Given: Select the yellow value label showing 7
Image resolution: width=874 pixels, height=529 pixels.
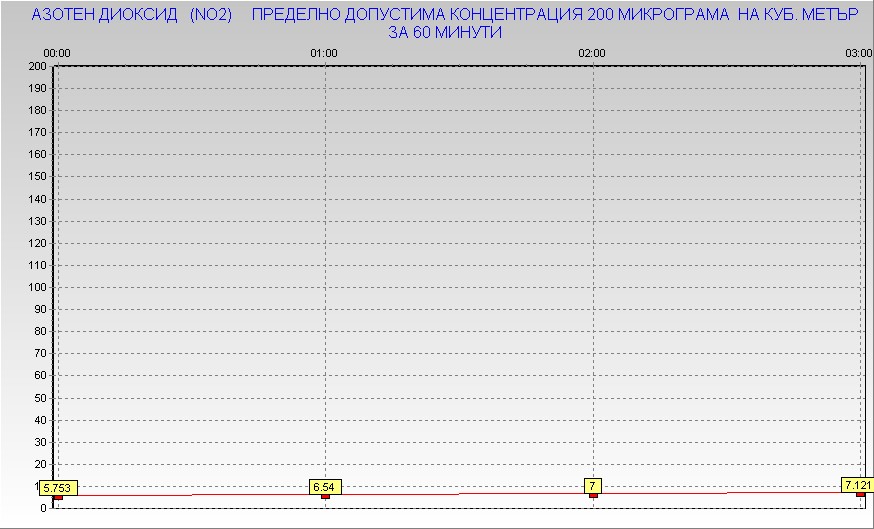Looking at the screenshot, I should click(593, 486).
